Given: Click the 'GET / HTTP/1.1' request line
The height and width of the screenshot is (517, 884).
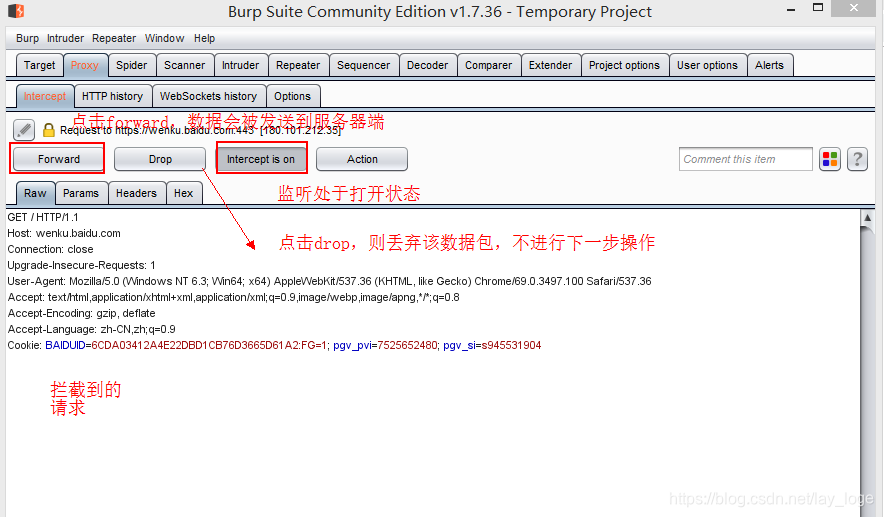Looking at the screenshot, I should 43,218.
